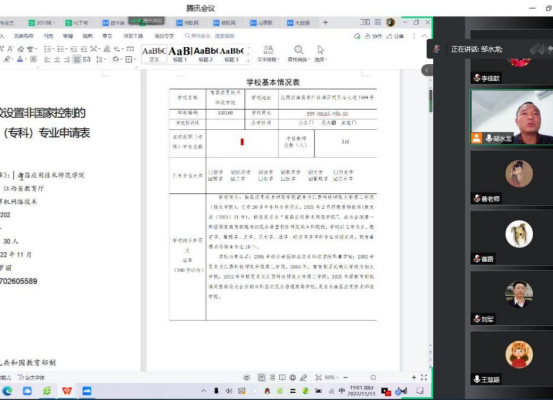
Task: Open Tencent Meeting icon in taskbar
Action: point(87,391)
